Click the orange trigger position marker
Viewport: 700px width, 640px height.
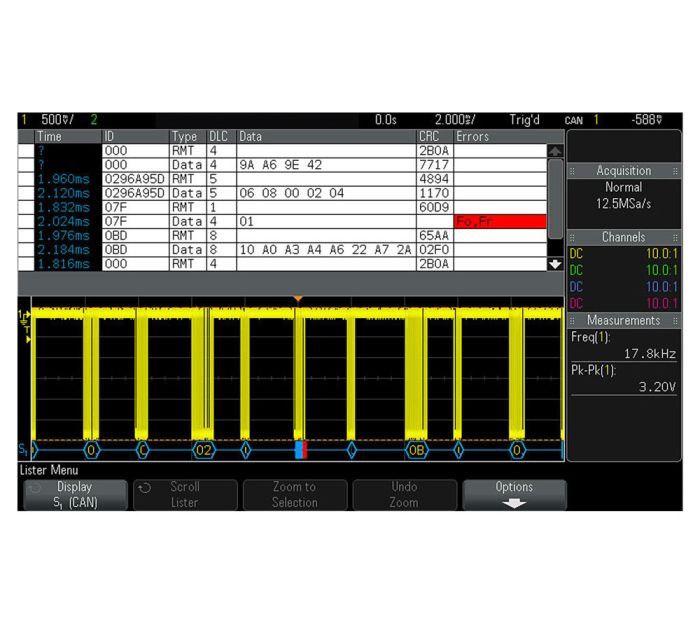298,299
